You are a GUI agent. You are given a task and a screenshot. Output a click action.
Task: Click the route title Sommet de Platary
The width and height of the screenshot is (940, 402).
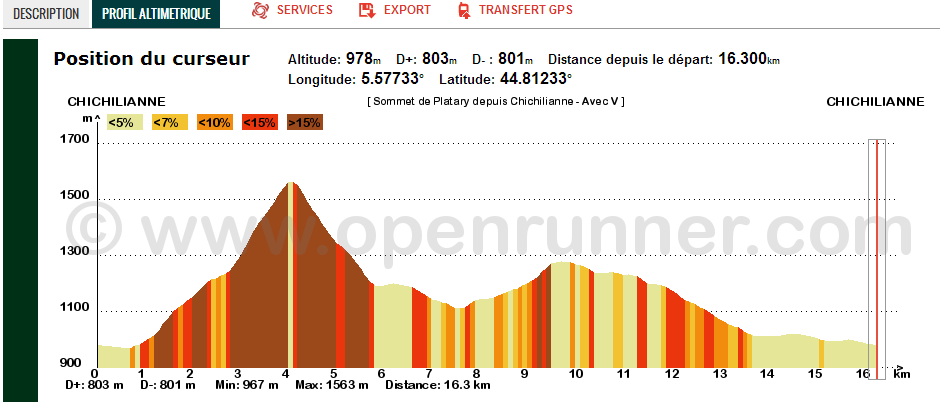tap(496, 102)
